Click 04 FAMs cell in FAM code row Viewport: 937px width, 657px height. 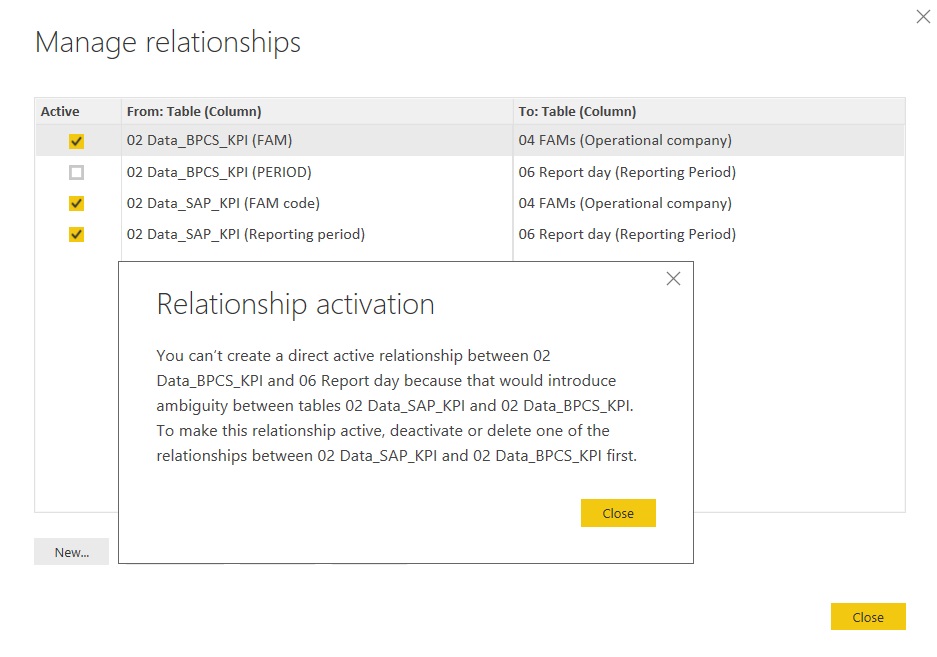coord(625,203)
